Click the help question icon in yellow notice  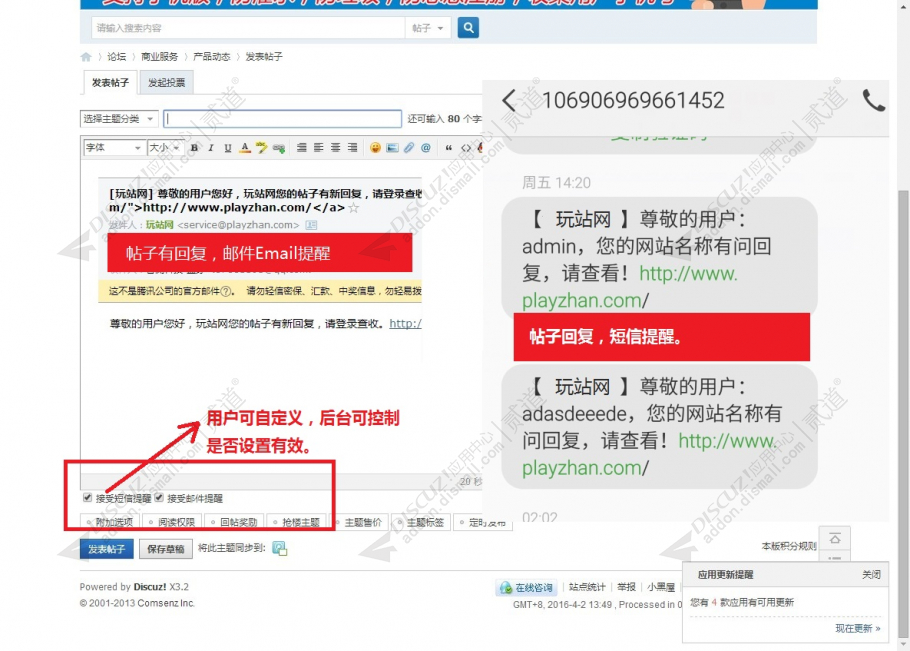(x=226, y=291)
